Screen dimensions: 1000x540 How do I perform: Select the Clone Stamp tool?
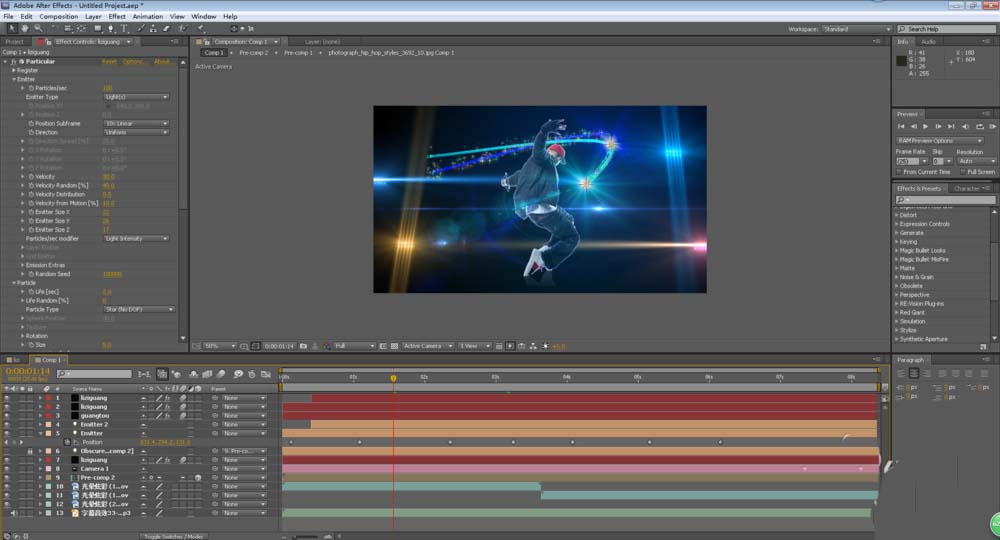[x=153, y=29]
